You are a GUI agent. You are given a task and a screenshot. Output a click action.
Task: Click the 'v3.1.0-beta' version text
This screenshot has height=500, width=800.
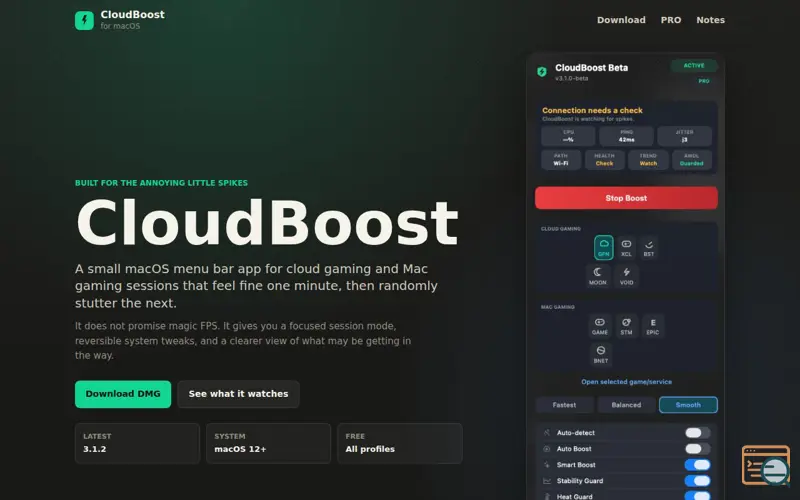[571, 79]
